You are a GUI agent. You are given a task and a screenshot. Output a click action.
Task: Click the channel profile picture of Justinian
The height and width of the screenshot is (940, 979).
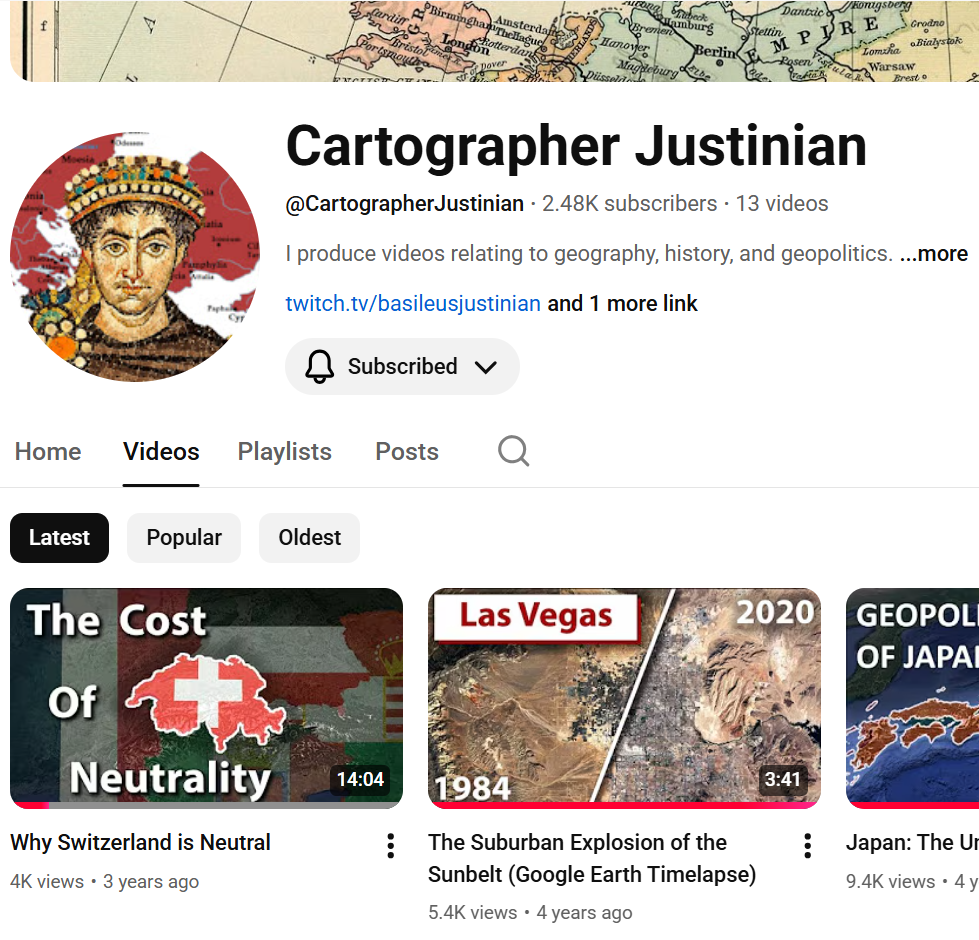pyautogui.click(x=133, y=256)
